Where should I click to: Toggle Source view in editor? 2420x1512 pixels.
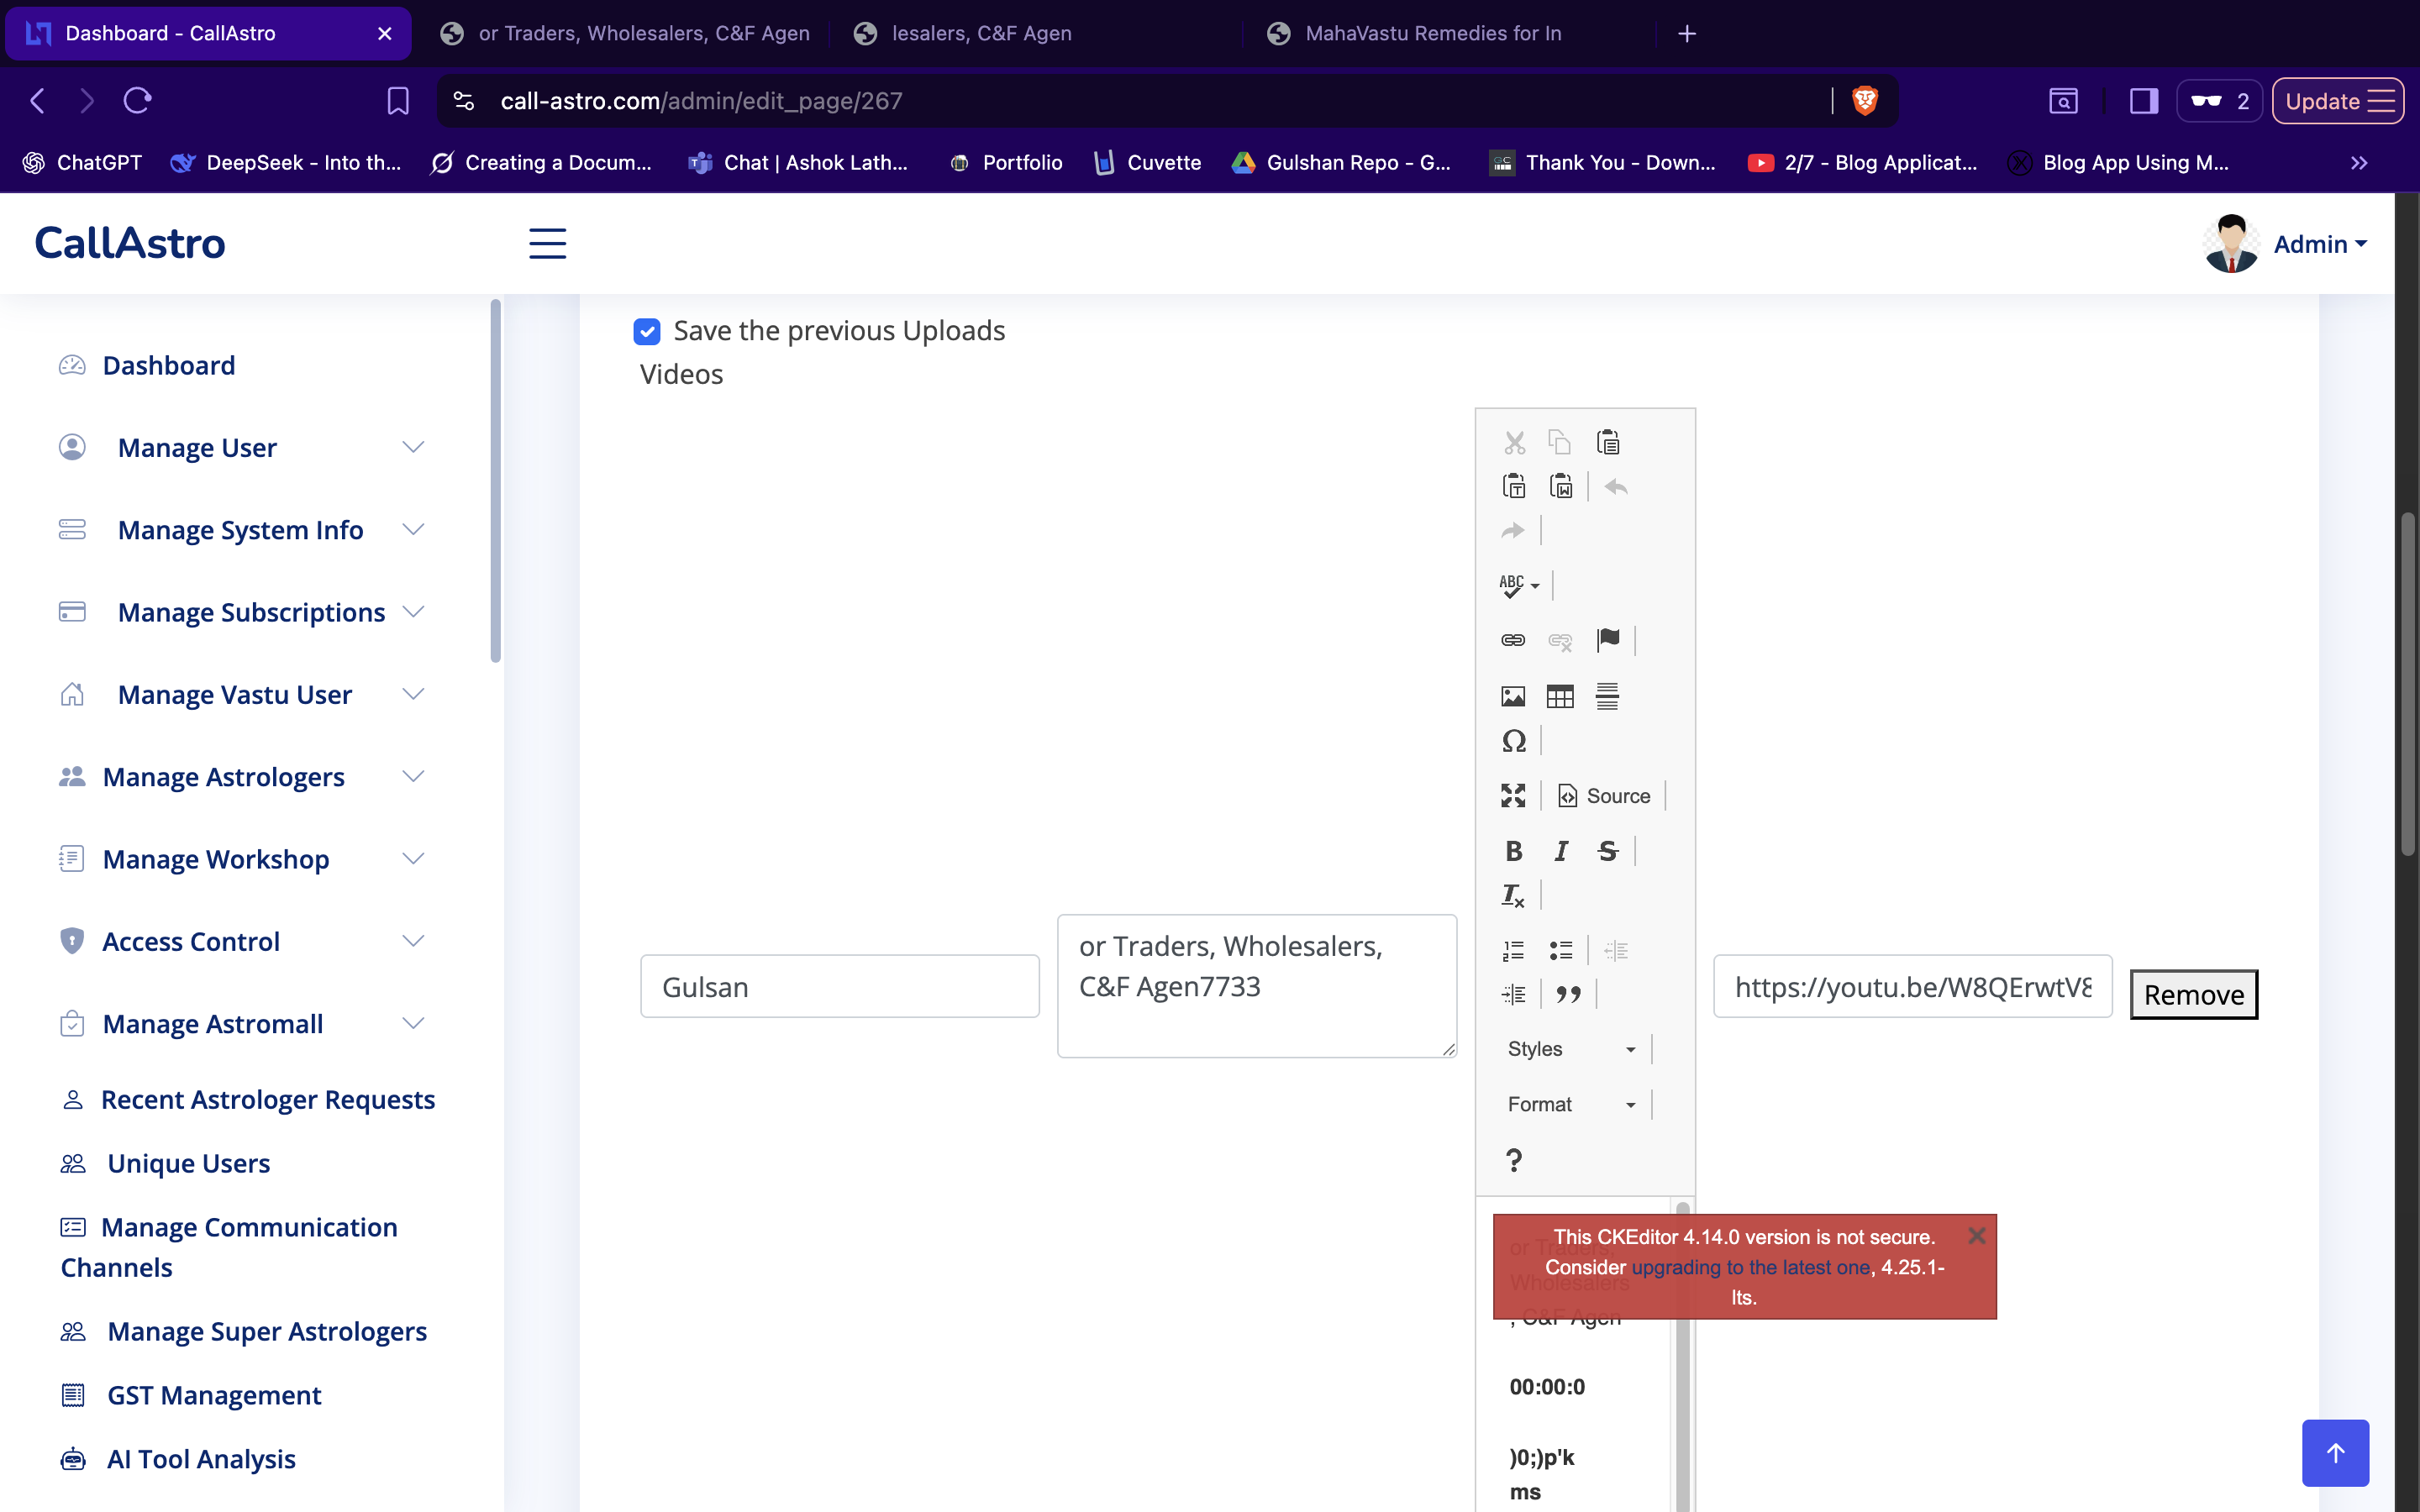click(1605, 796)
